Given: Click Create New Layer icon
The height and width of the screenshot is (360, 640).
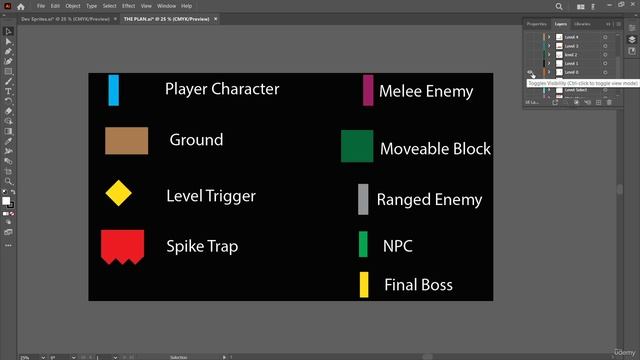Looking at the screenshot, I should (x=598, y=102).
